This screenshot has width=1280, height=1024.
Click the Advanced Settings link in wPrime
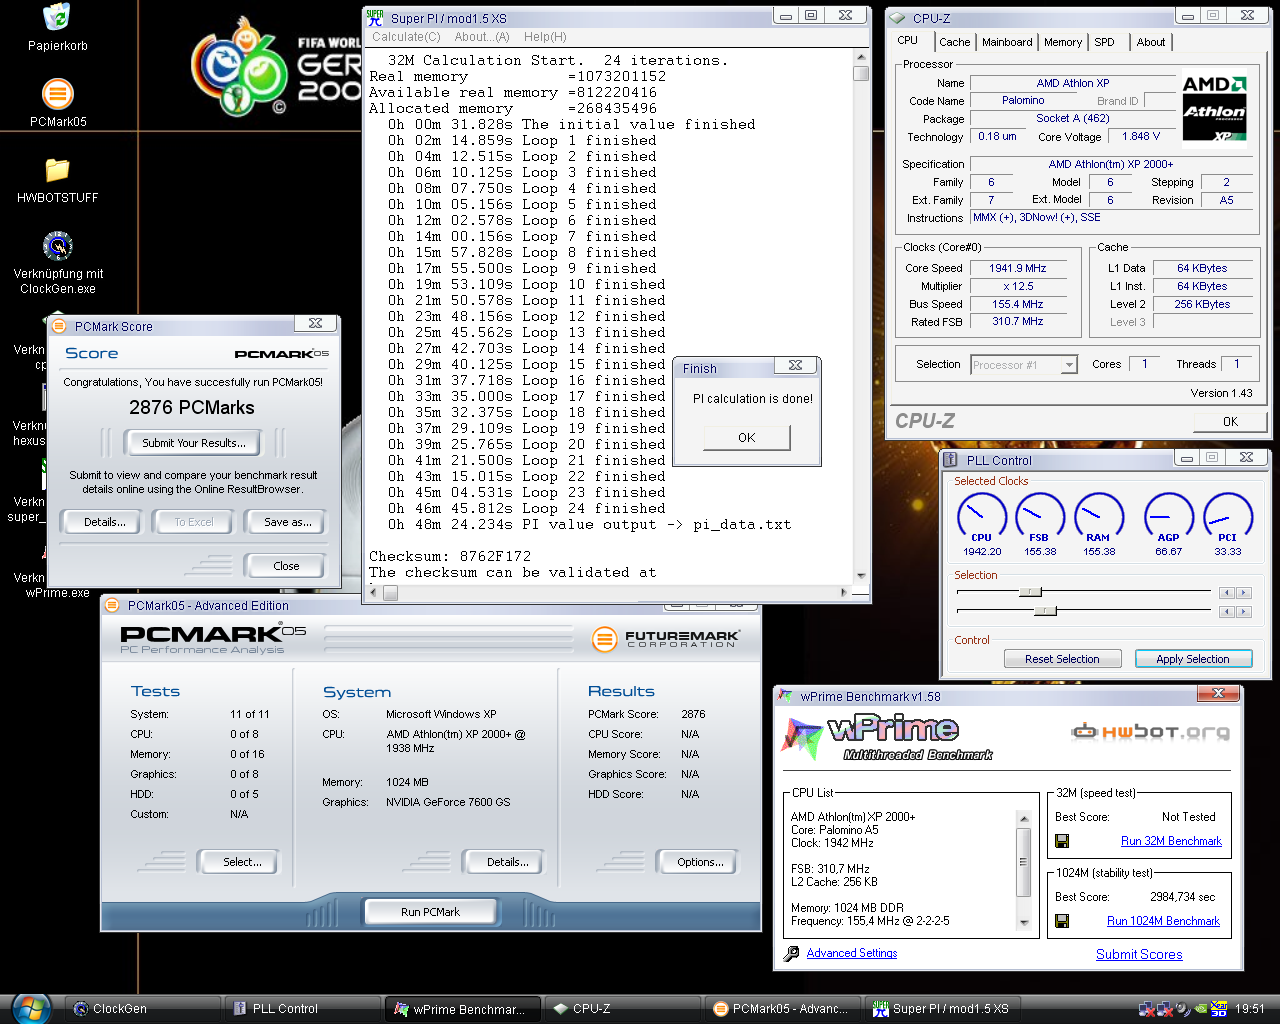point(852,954)
